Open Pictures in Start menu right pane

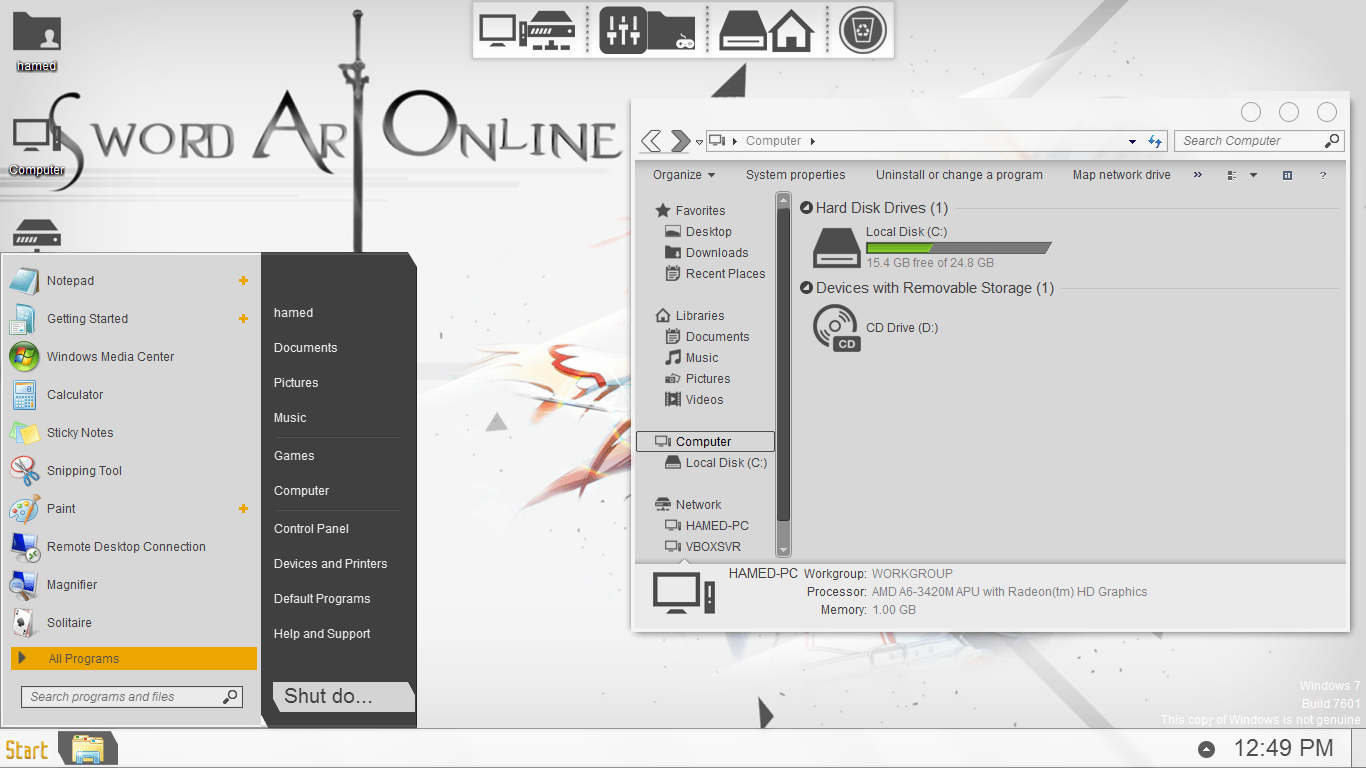coord(296,383)
